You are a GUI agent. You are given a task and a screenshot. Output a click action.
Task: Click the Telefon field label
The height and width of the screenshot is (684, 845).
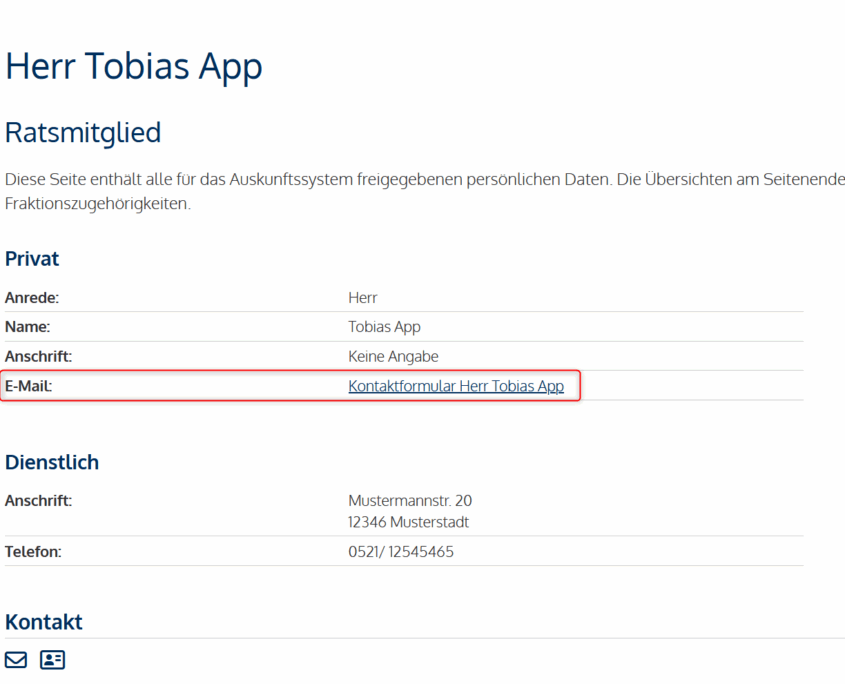pyautogui.click(x=33, y=551)
